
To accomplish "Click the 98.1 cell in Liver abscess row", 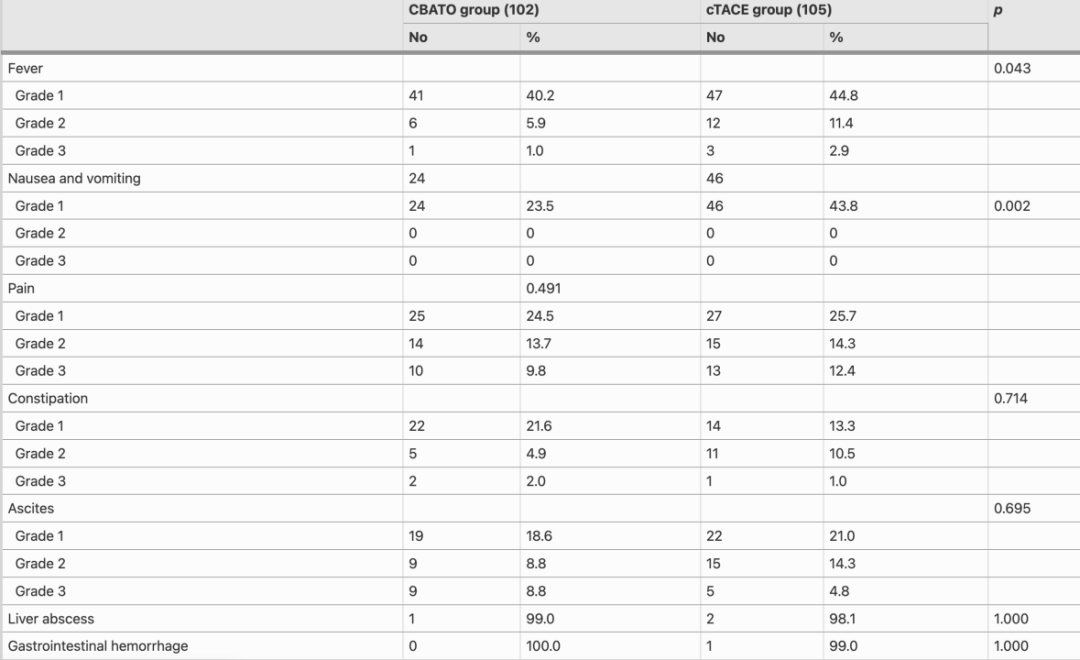I will click(x=842, y=619).
